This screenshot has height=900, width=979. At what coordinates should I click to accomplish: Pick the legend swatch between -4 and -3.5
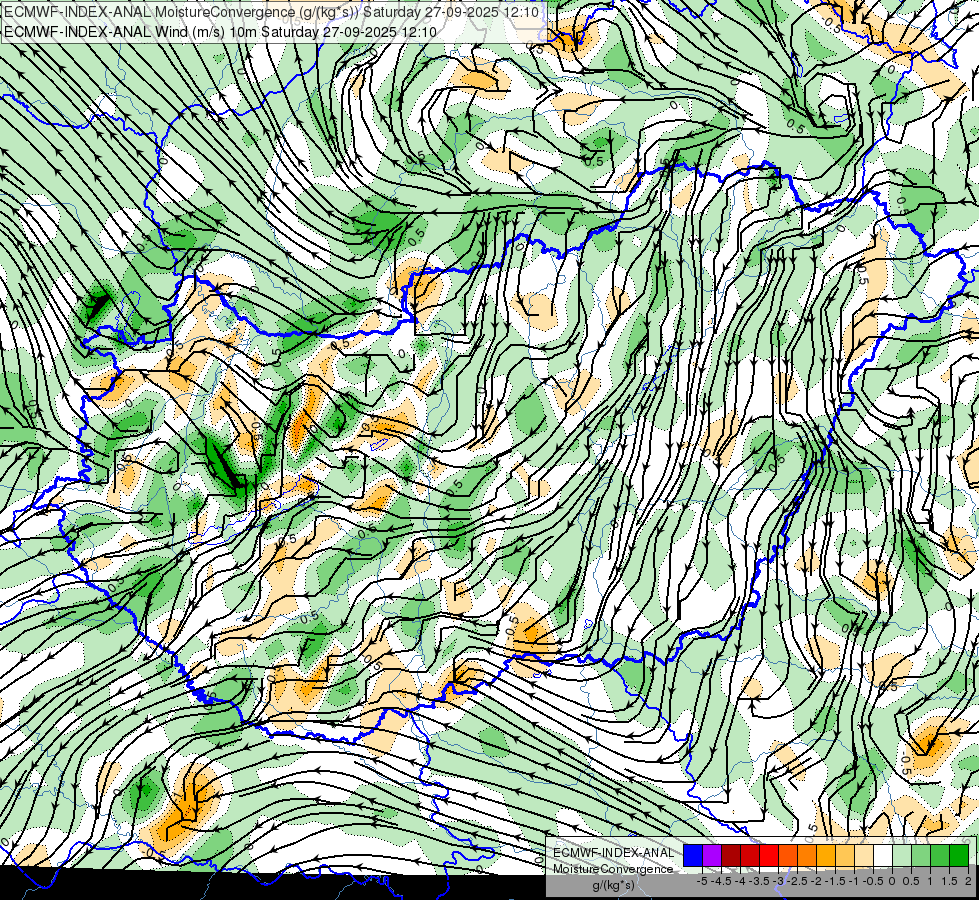pos(750,856)
